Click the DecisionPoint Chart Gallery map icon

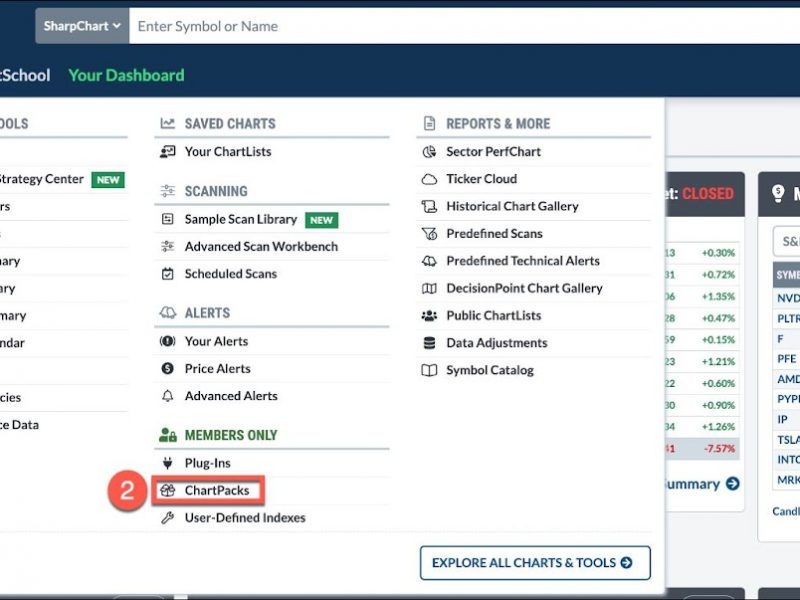point(429,288)
